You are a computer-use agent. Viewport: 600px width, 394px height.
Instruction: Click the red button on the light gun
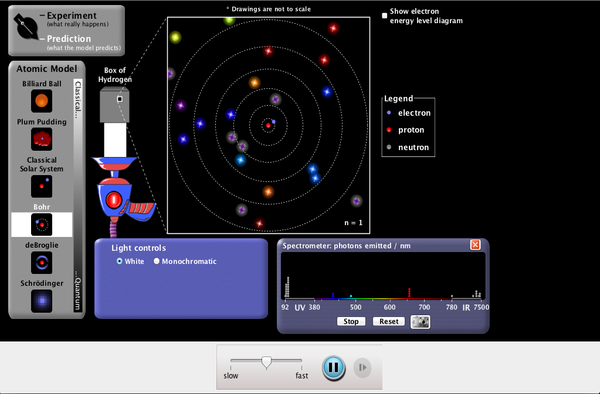[114, 200]
